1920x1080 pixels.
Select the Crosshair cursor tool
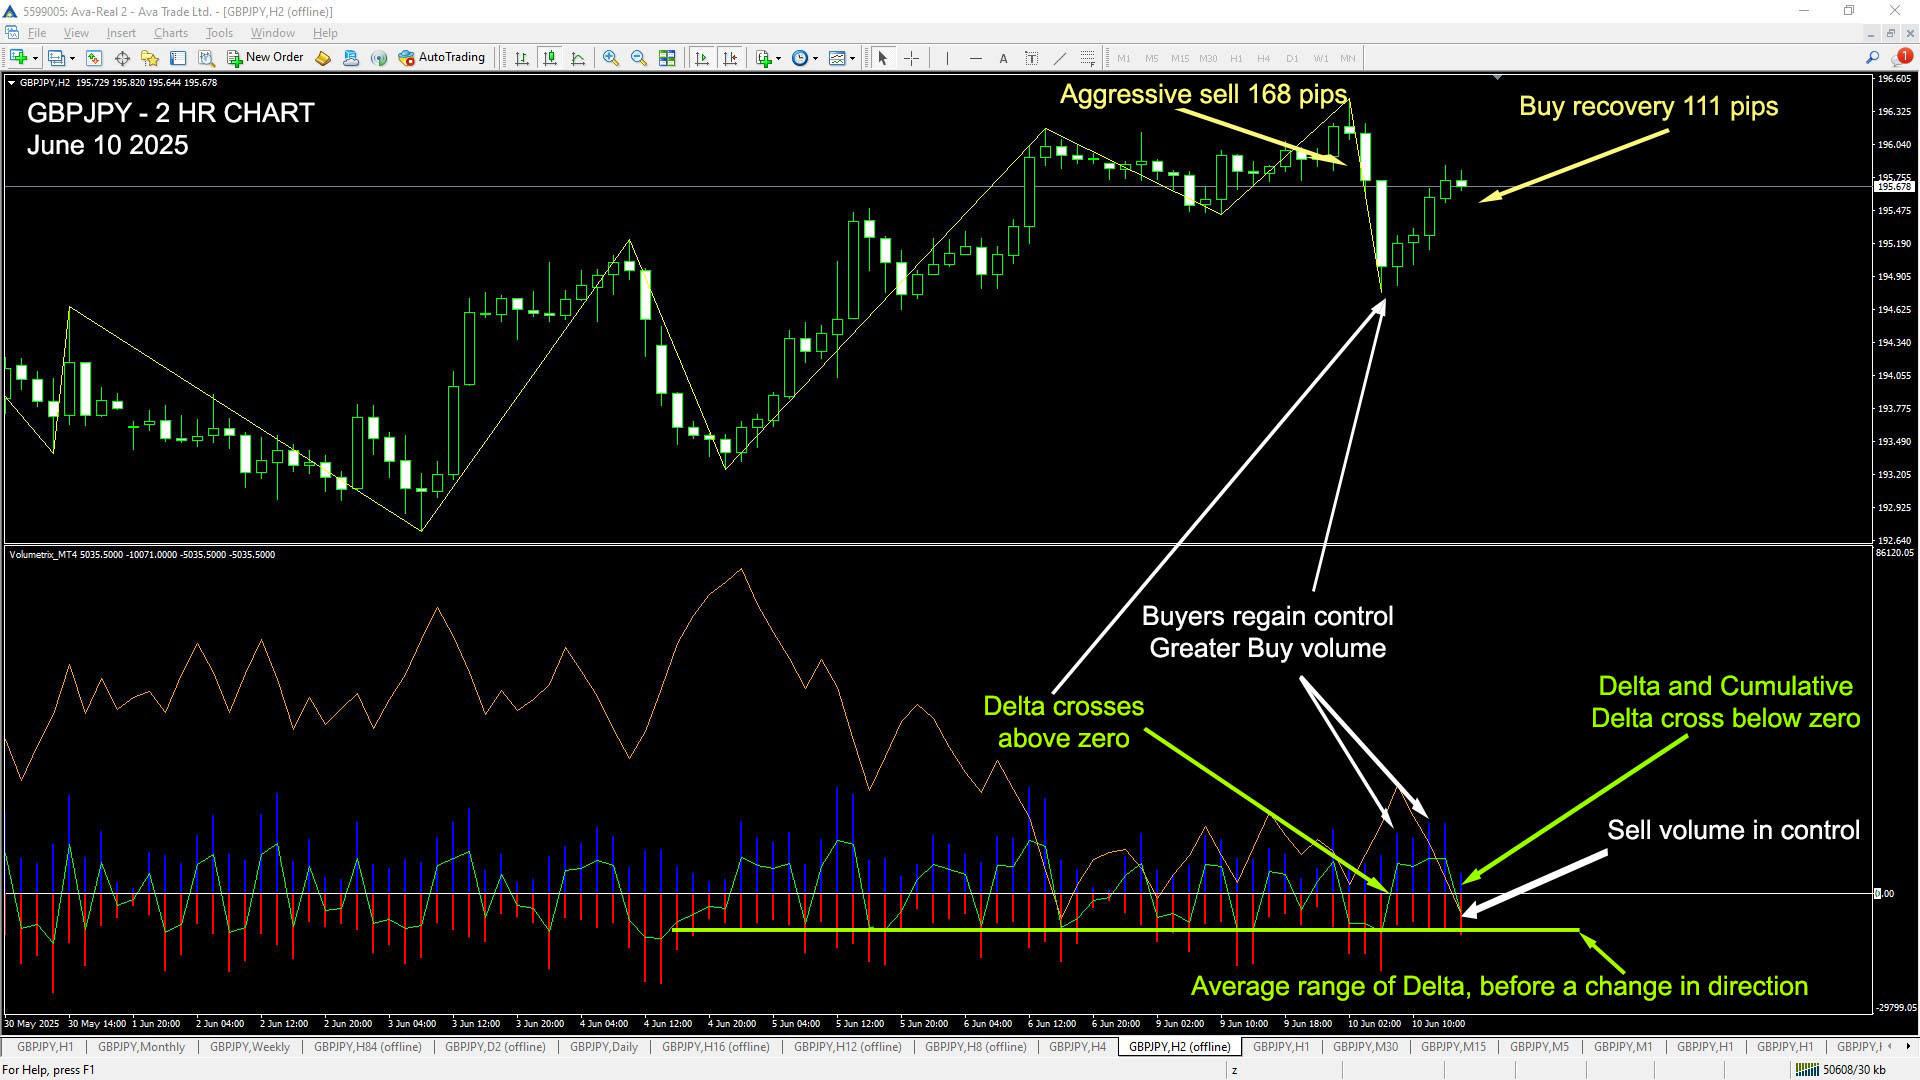(911, 58)
